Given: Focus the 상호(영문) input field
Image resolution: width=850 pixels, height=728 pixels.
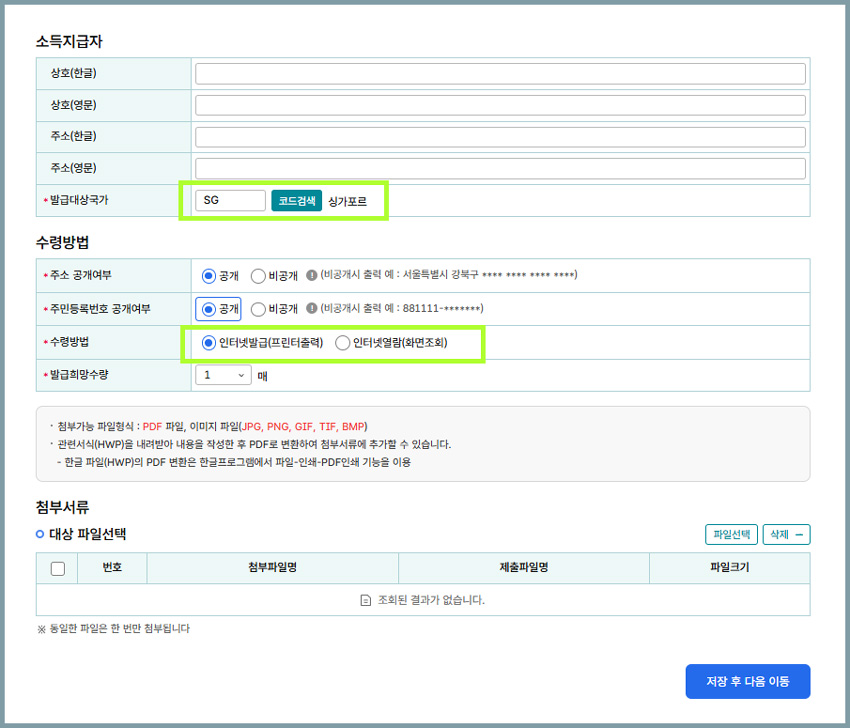Looking at the screenshot, I should 500,105.
